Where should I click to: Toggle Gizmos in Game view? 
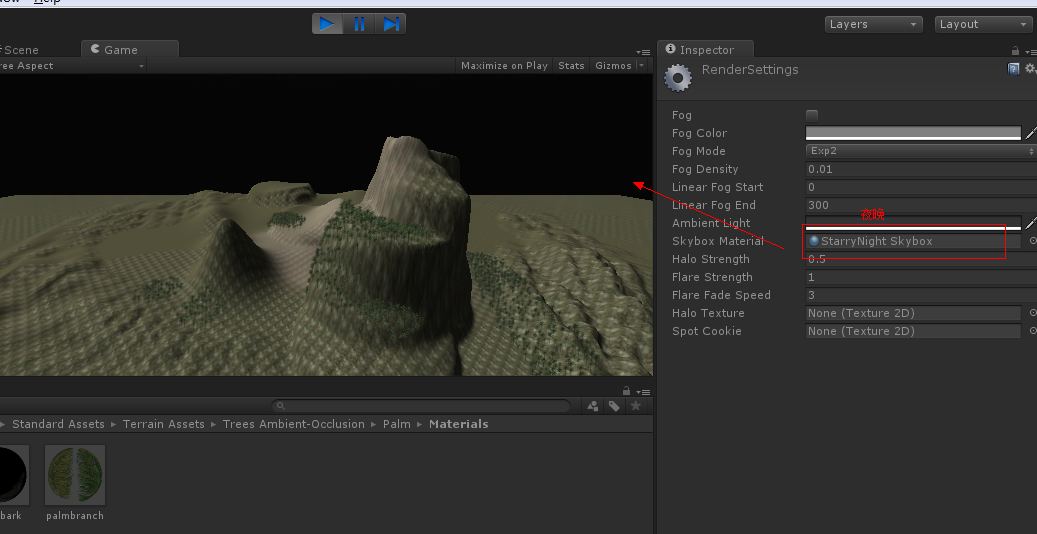(x=613, y=66)
